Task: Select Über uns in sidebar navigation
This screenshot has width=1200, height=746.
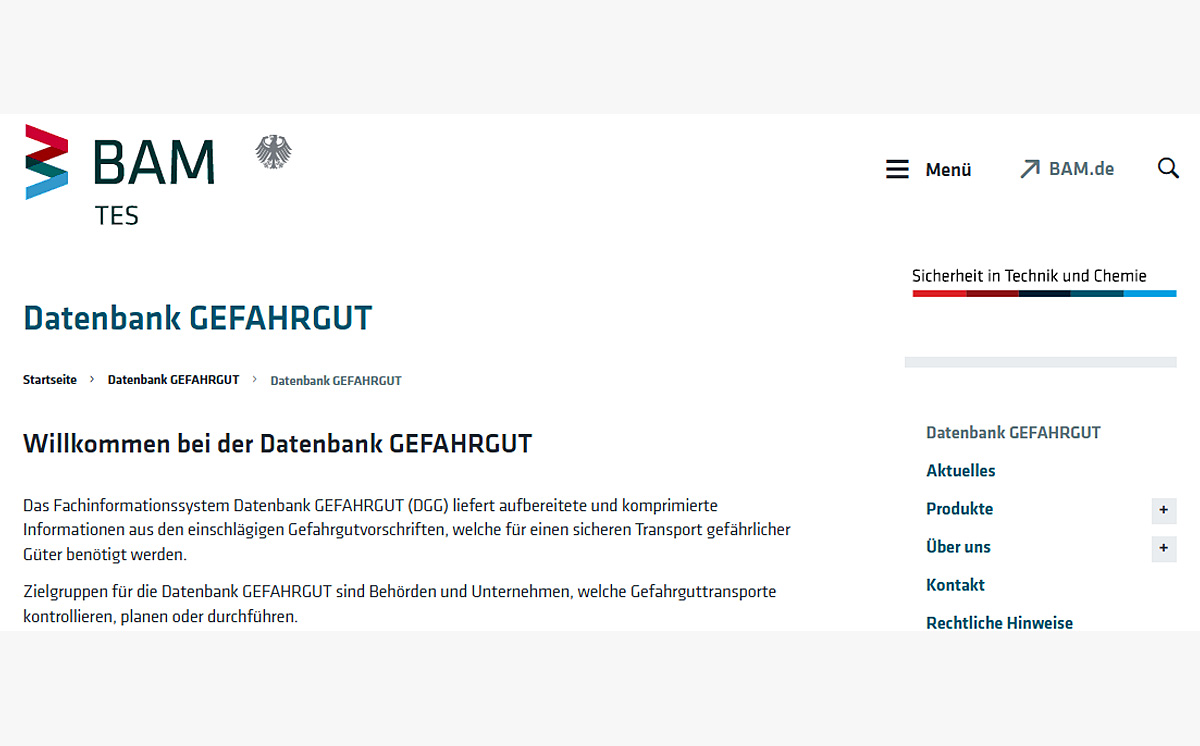Action: click(x=958, y=547)
